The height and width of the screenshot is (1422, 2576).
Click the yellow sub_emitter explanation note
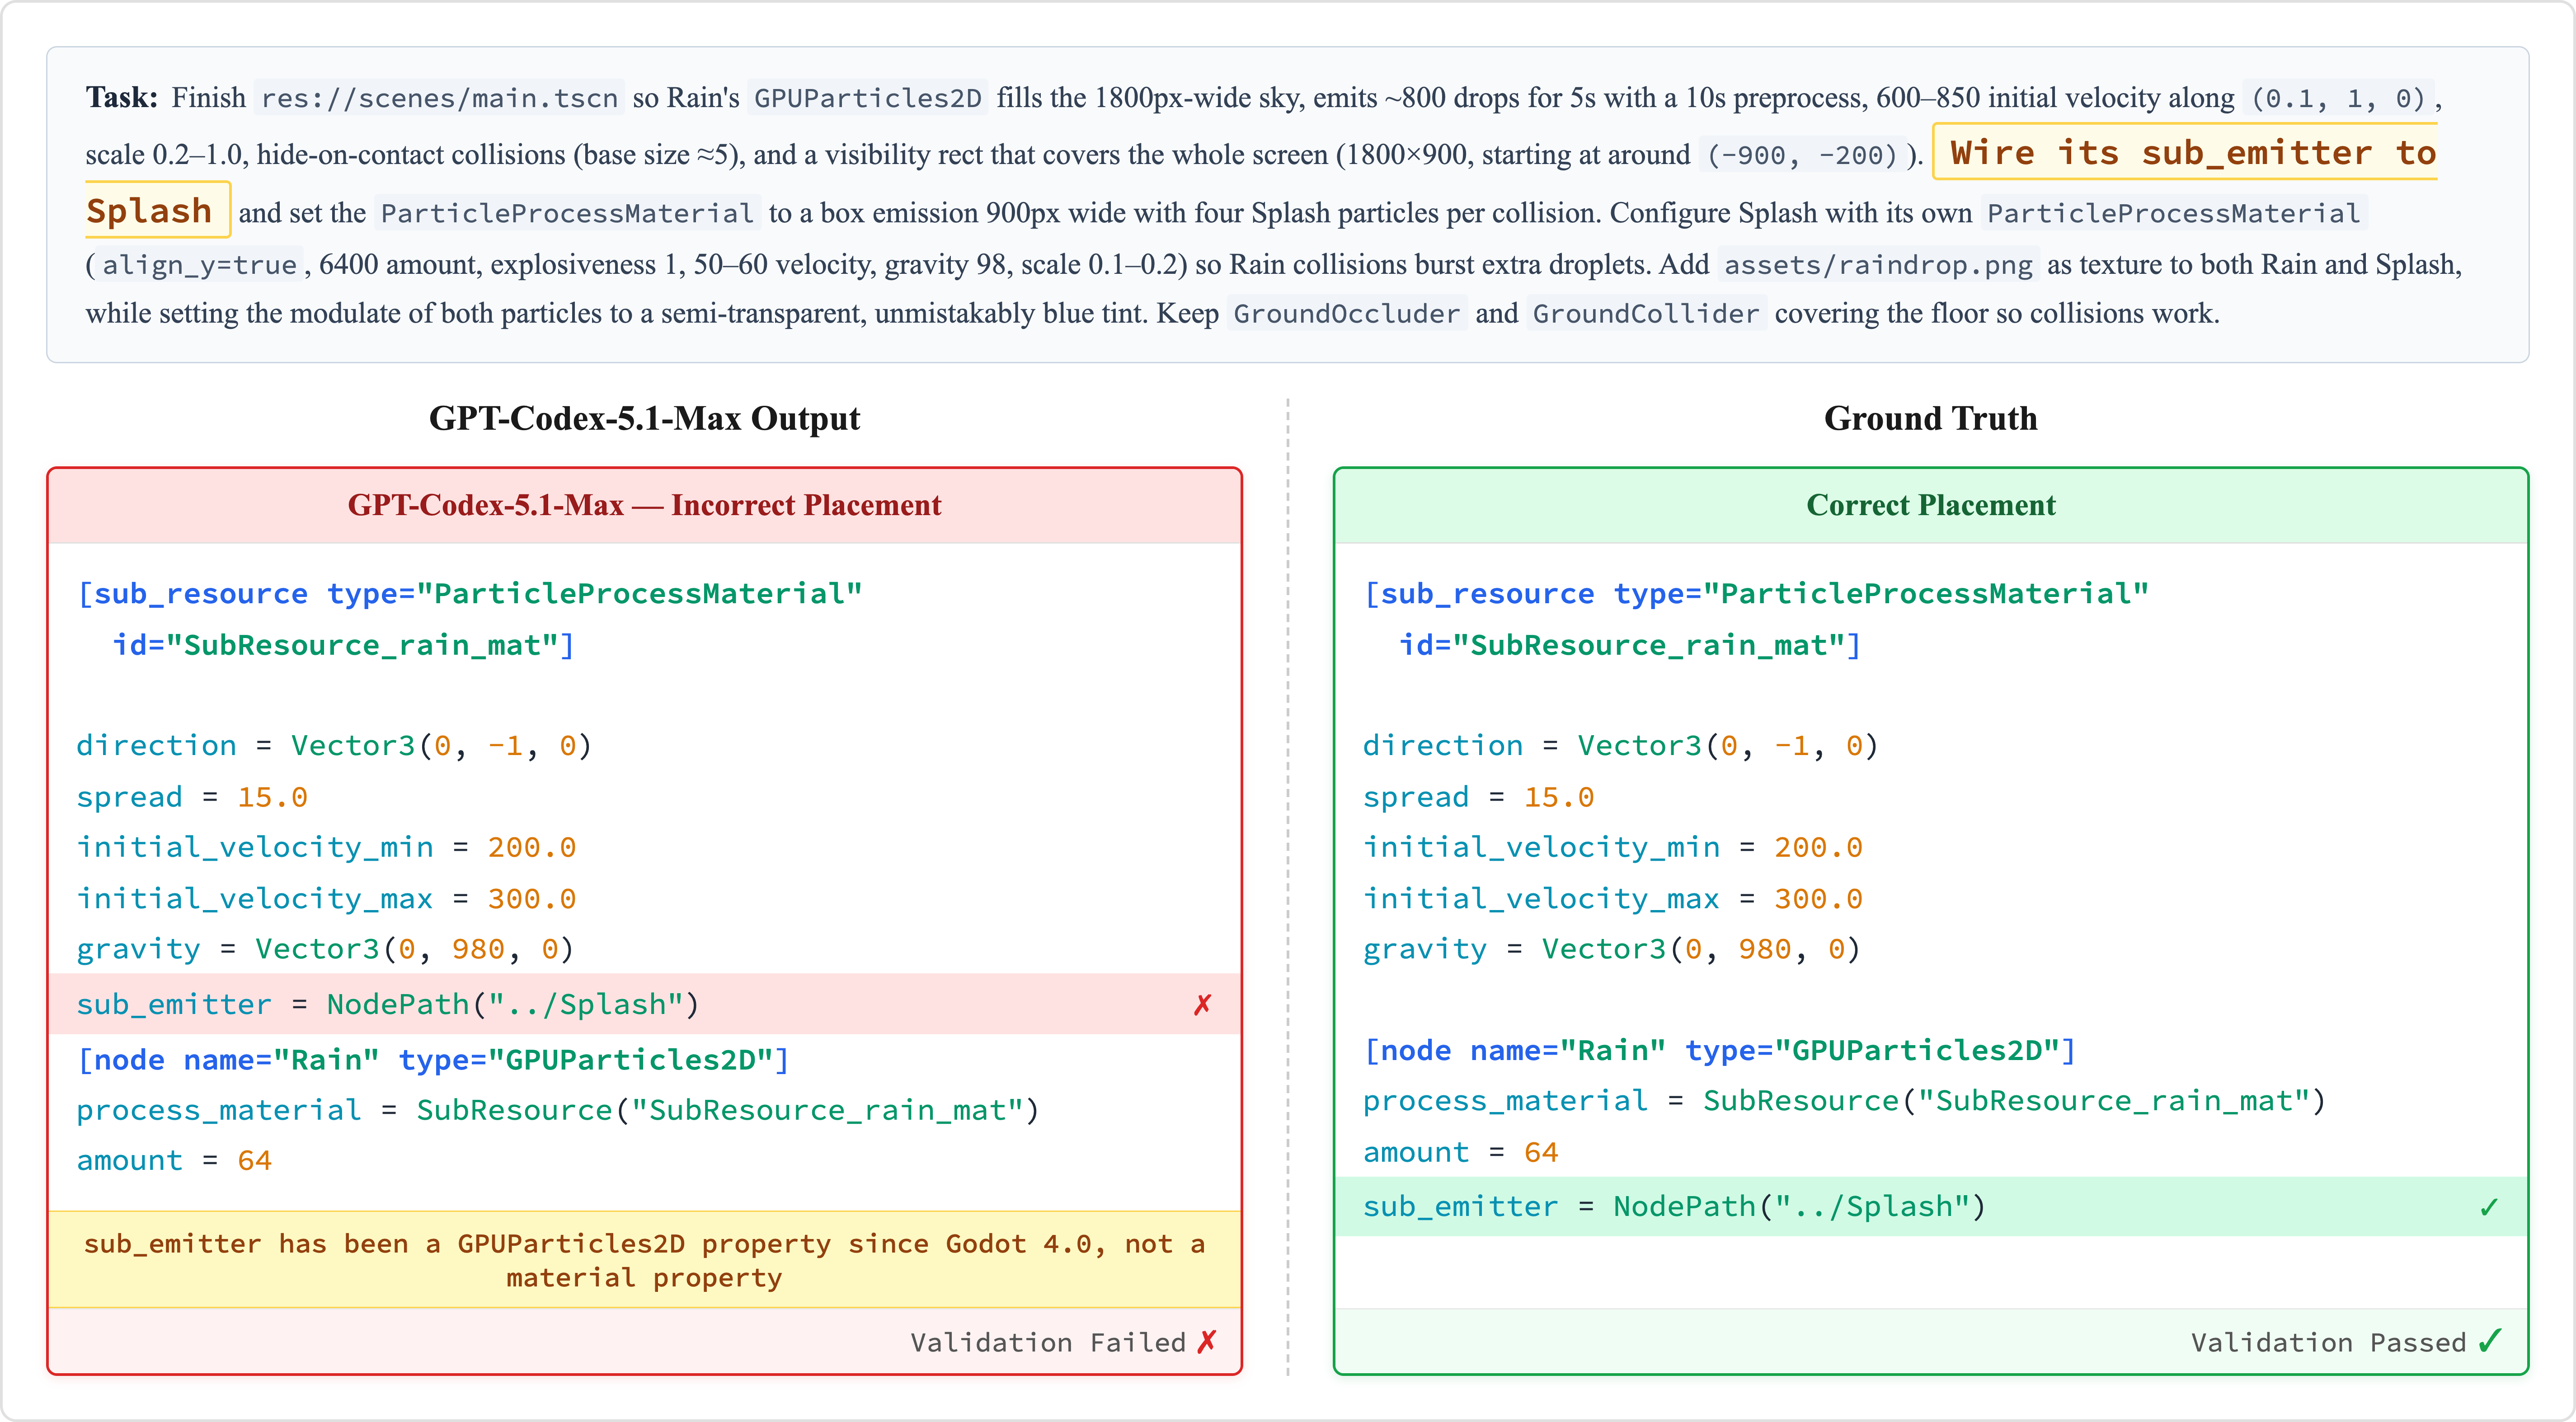pos(644,1260)
